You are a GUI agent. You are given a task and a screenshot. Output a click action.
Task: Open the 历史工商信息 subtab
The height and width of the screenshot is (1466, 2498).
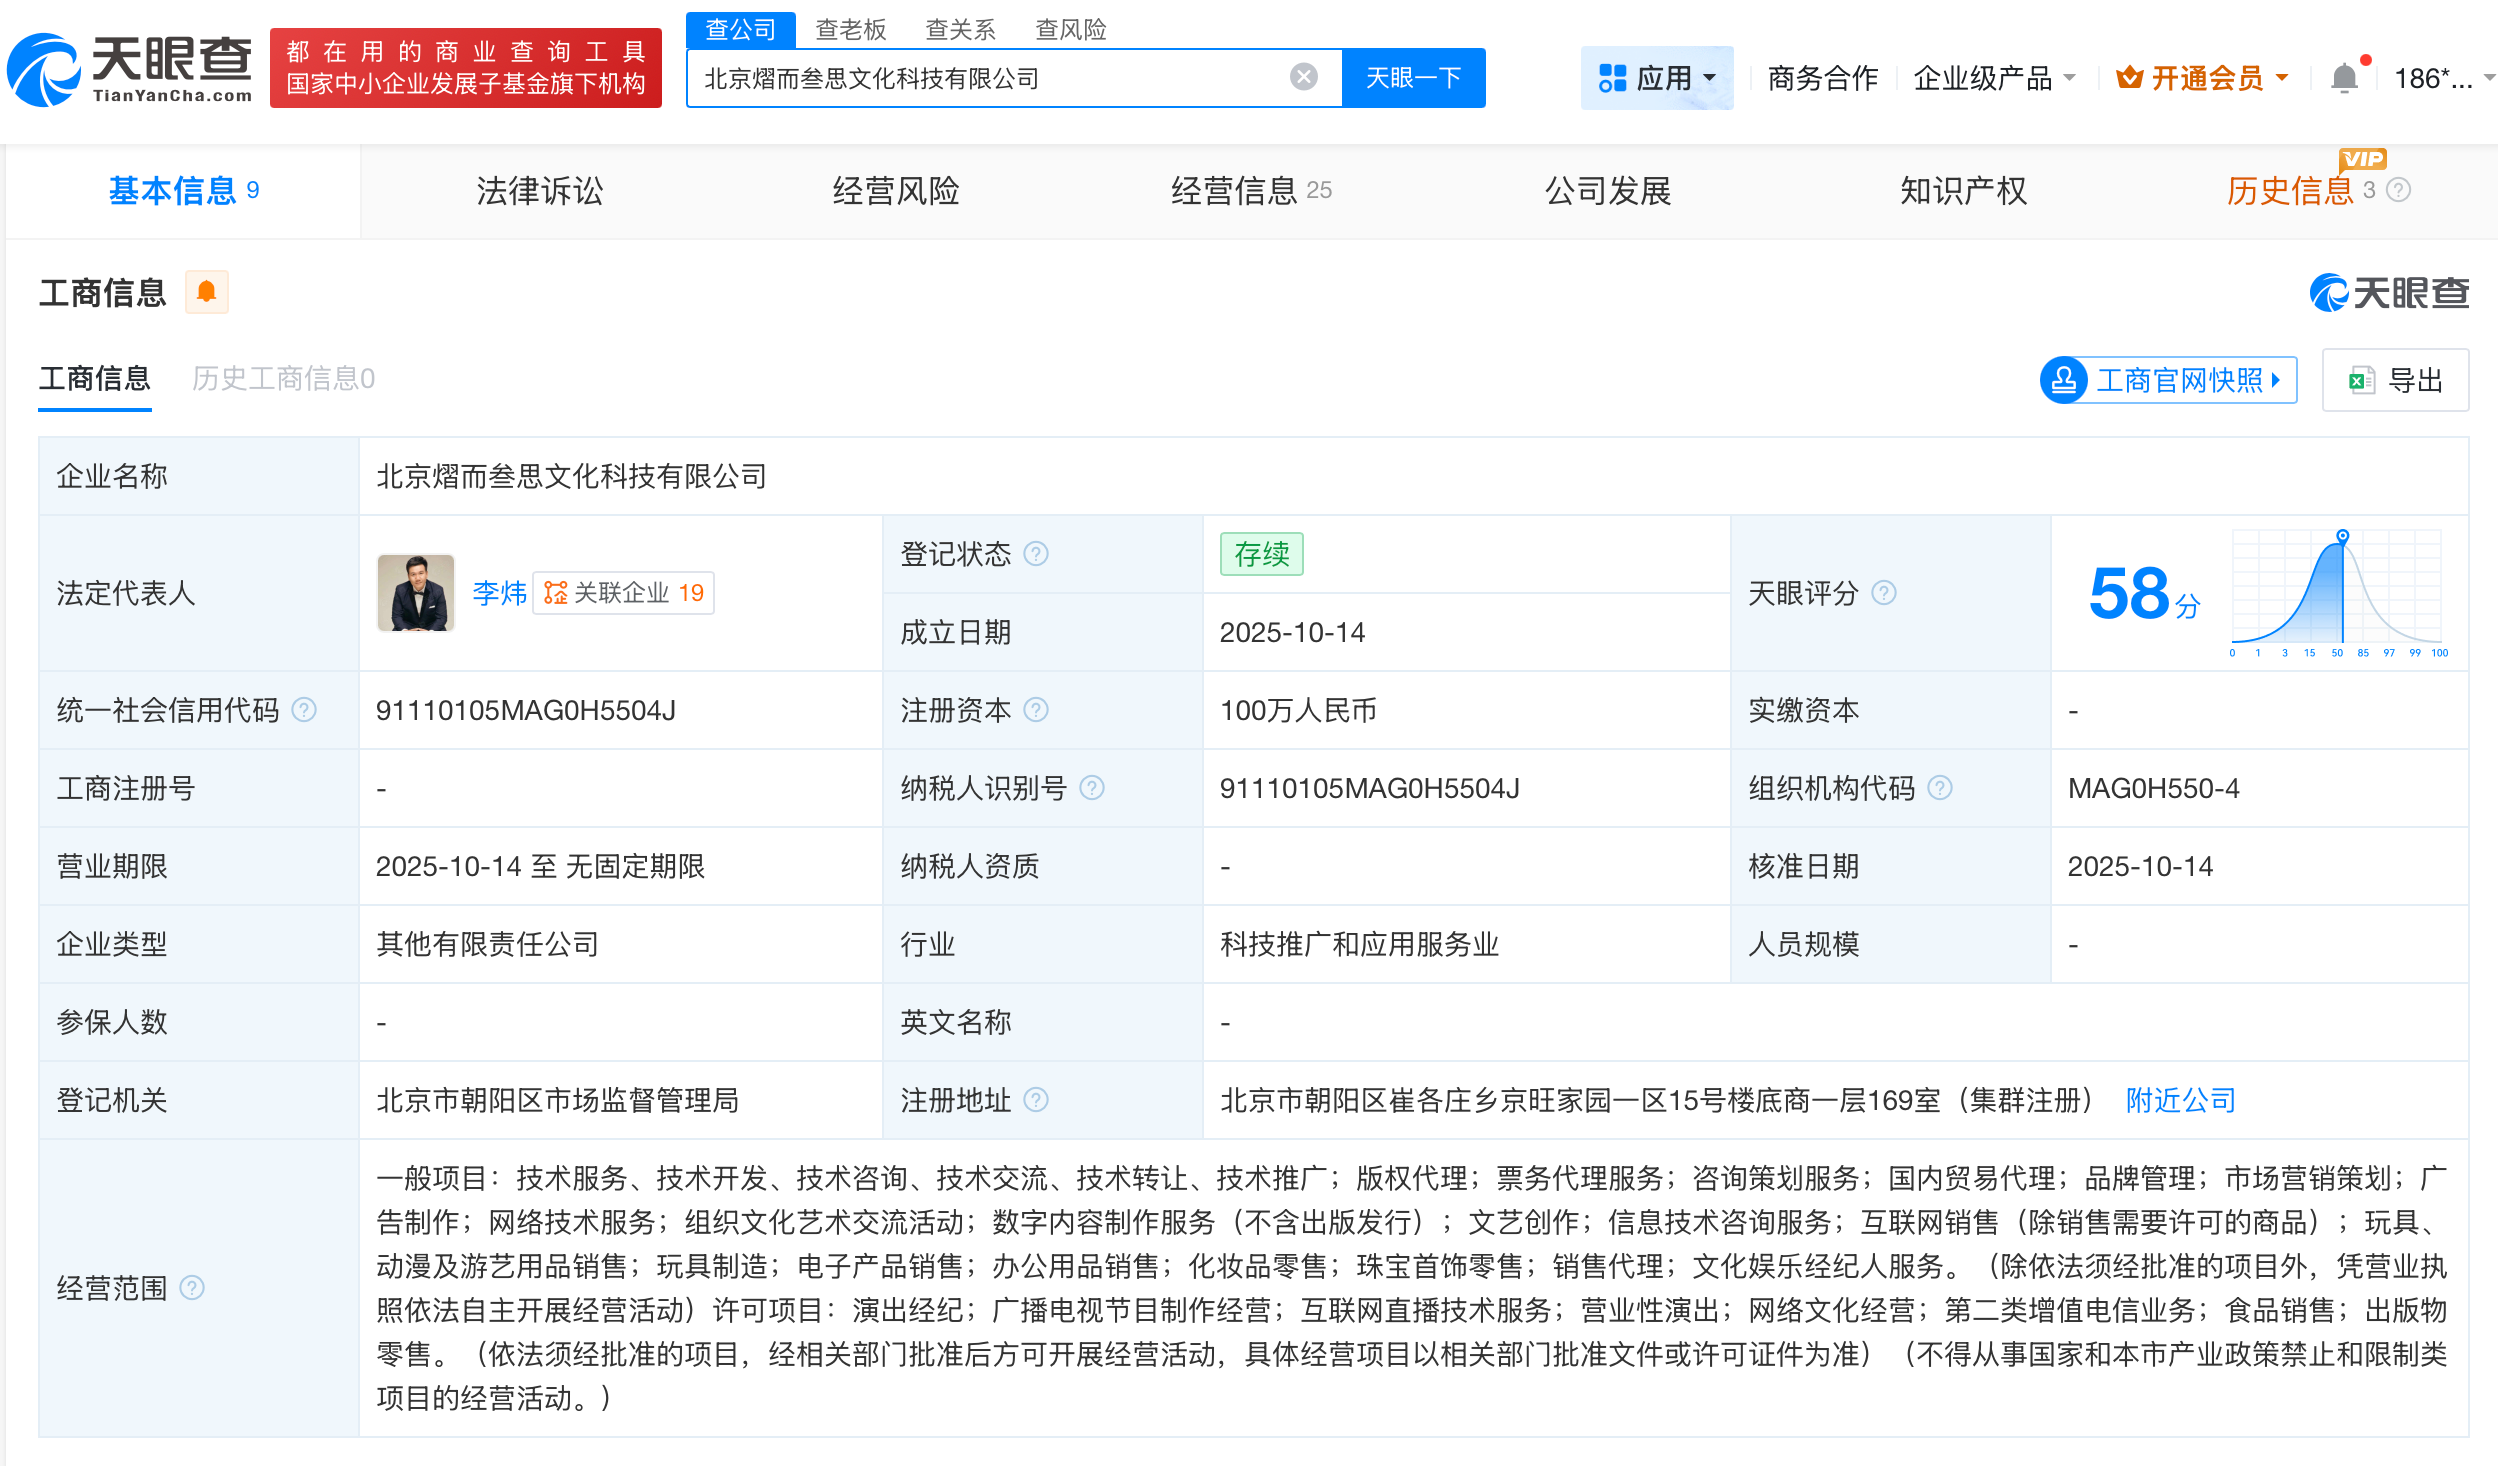click(283, 379)
